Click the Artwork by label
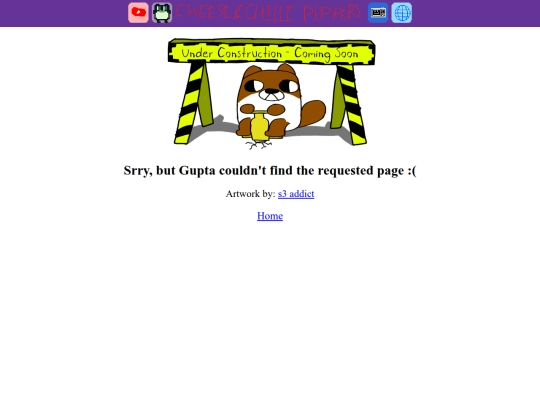This screenshot has width=540, height=405. click(251, 194)
